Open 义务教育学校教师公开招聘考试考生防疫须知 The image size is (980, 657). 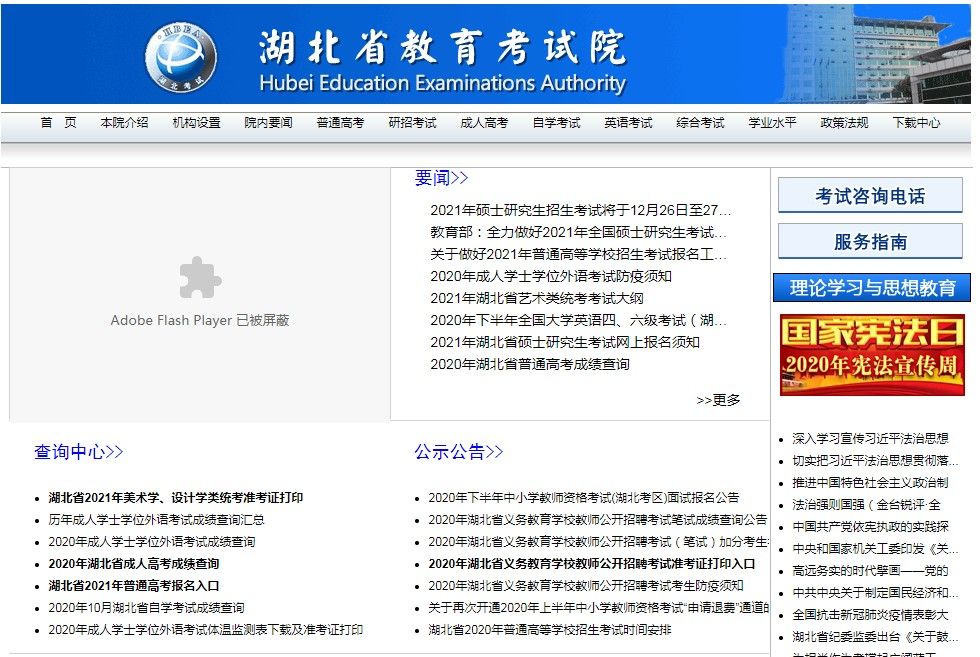click(586, 586)
